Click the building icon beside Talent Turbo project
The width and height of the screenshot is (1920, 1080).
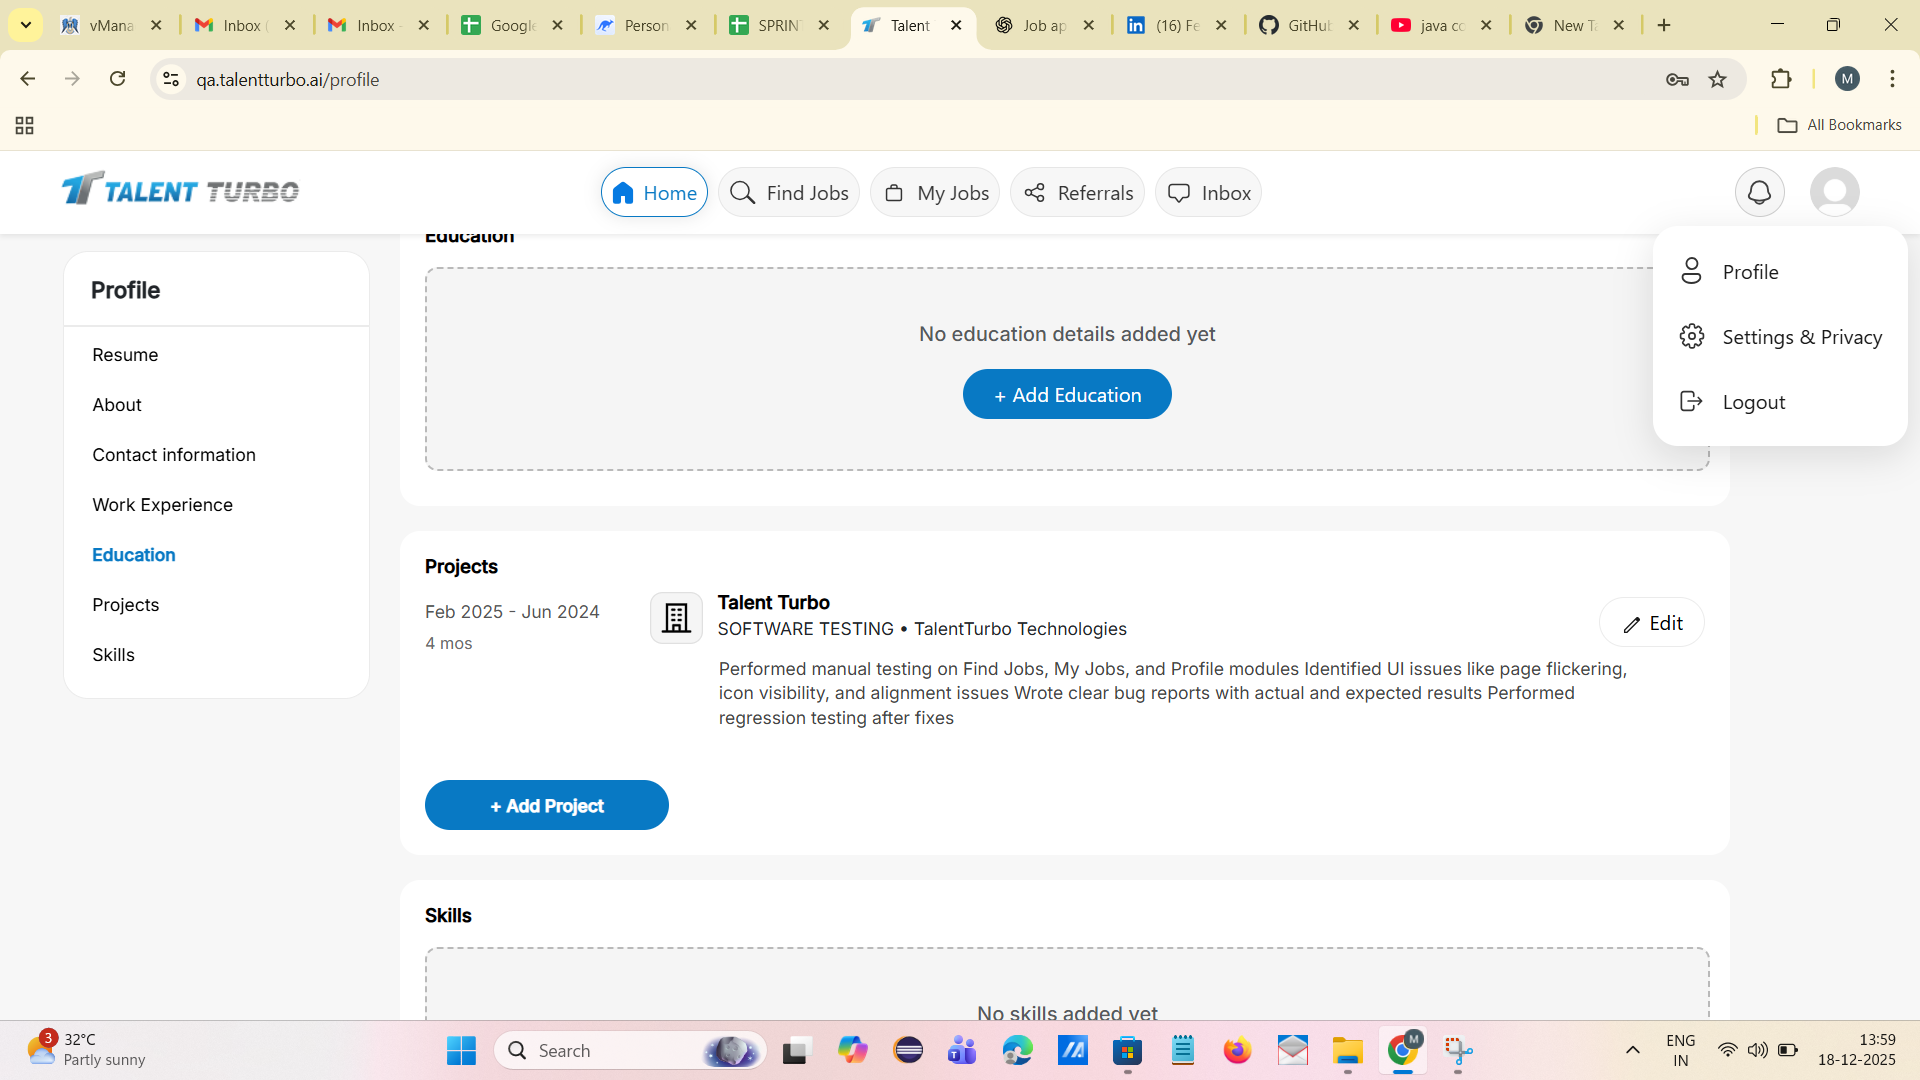(x=676, y=617)
